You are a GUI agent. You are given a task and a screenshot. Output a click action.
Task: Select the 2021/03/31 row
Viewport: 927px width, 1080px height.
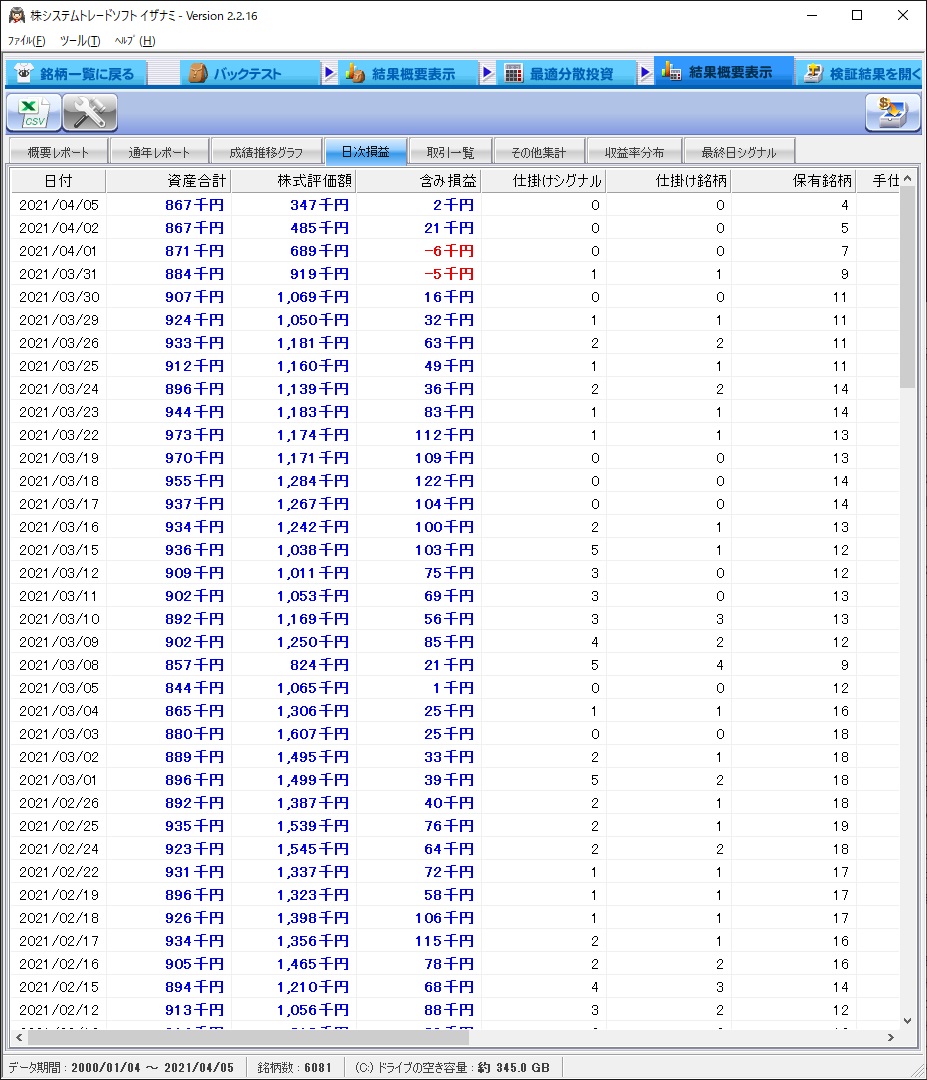point(300,274)
